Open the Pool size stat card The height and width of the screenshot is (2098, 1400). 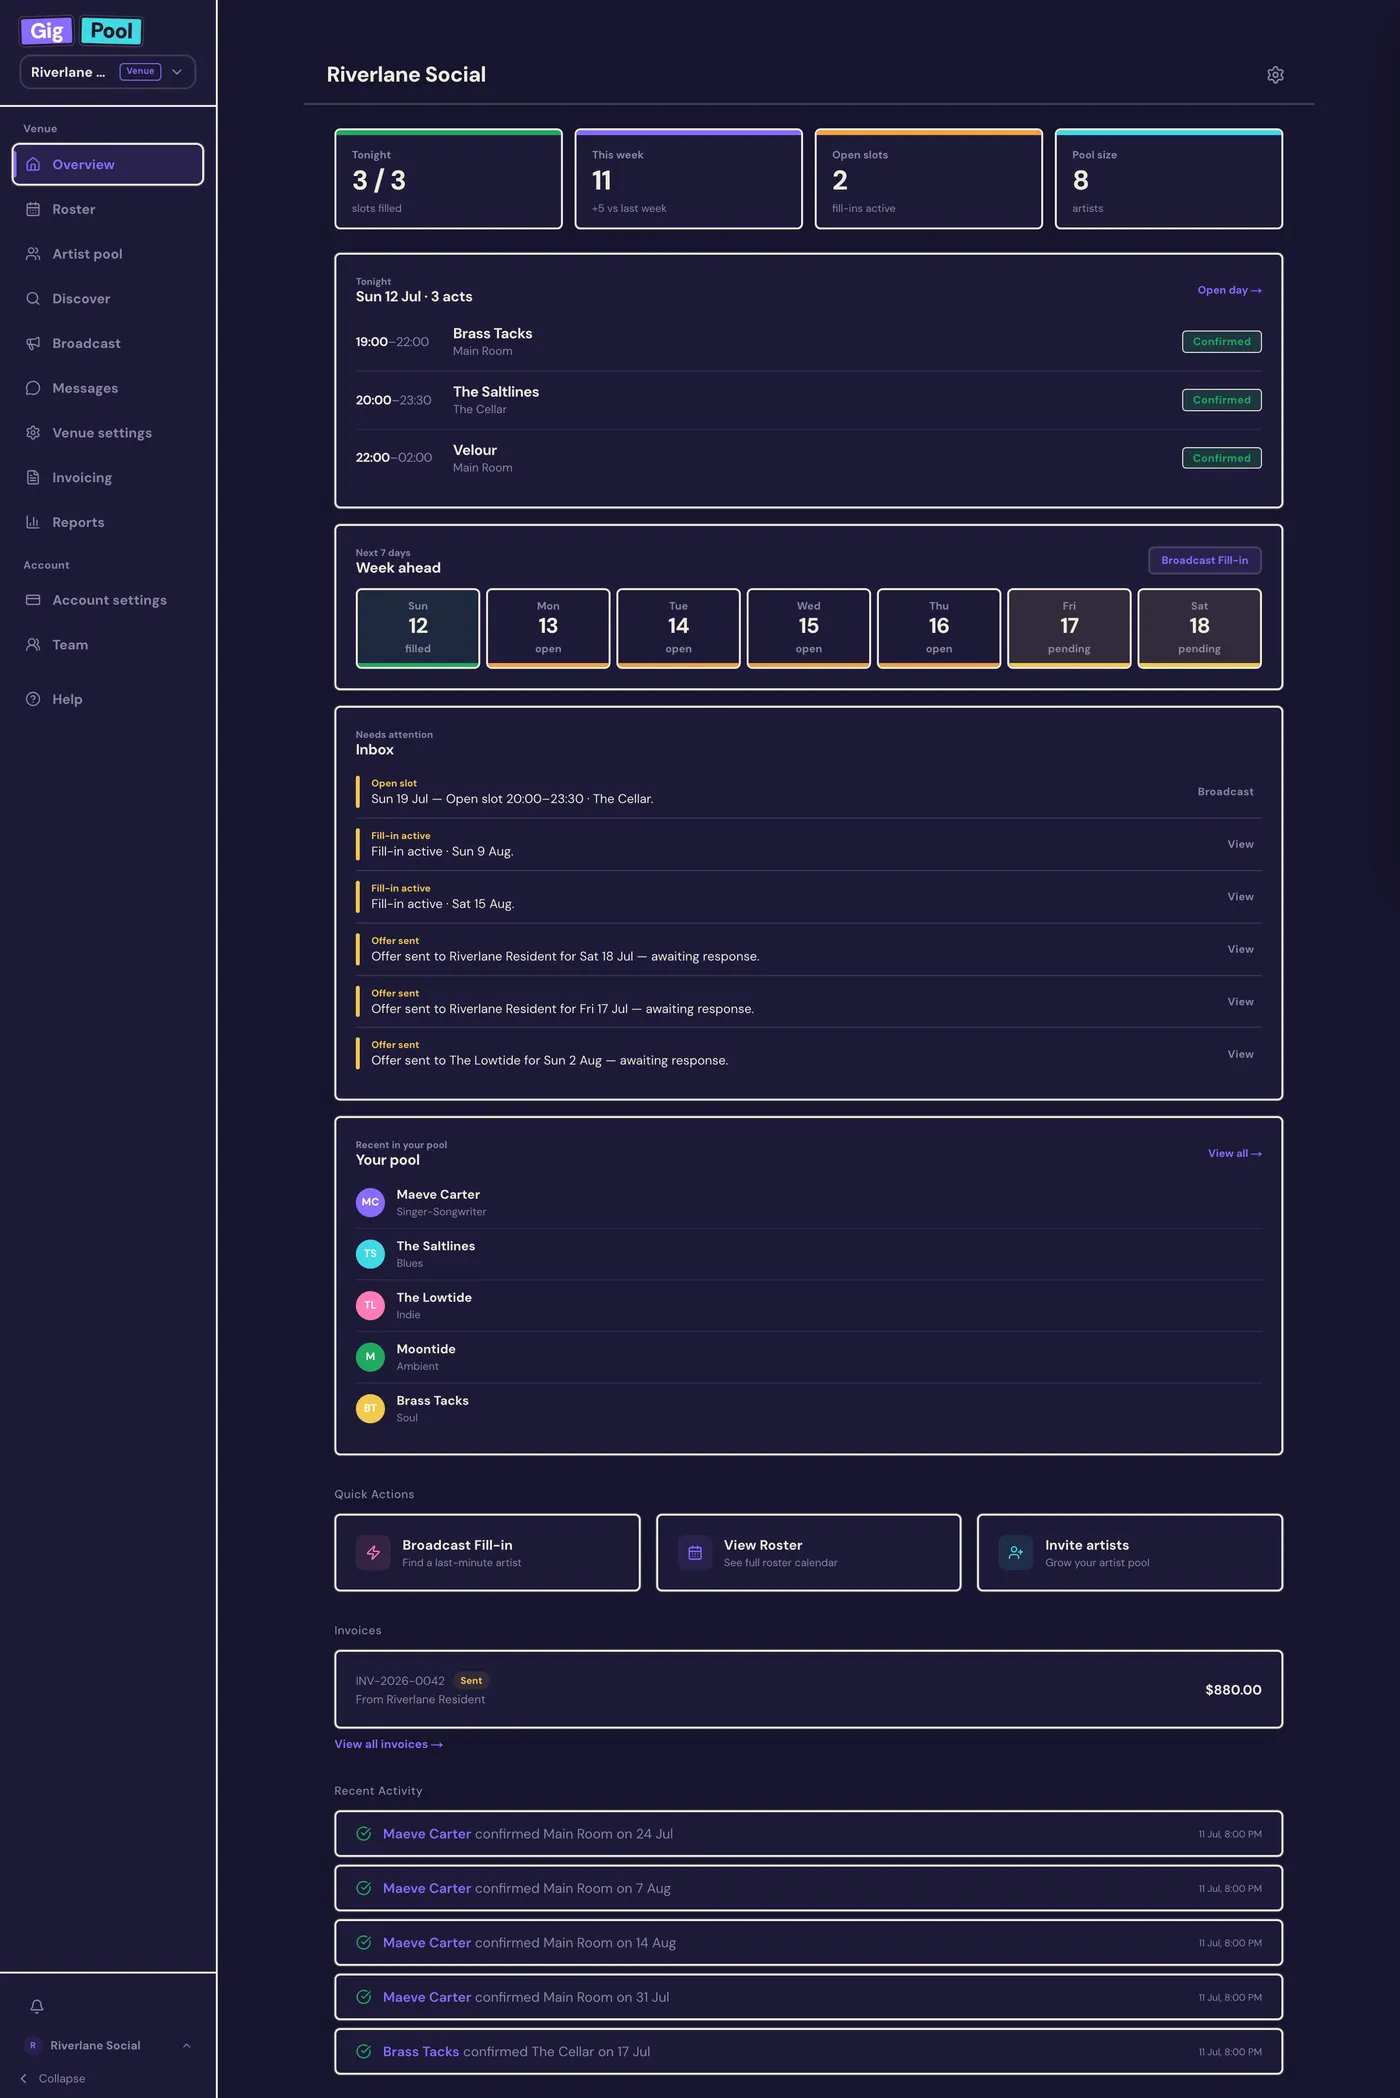pyautogui.click(x=1169, y=179)
